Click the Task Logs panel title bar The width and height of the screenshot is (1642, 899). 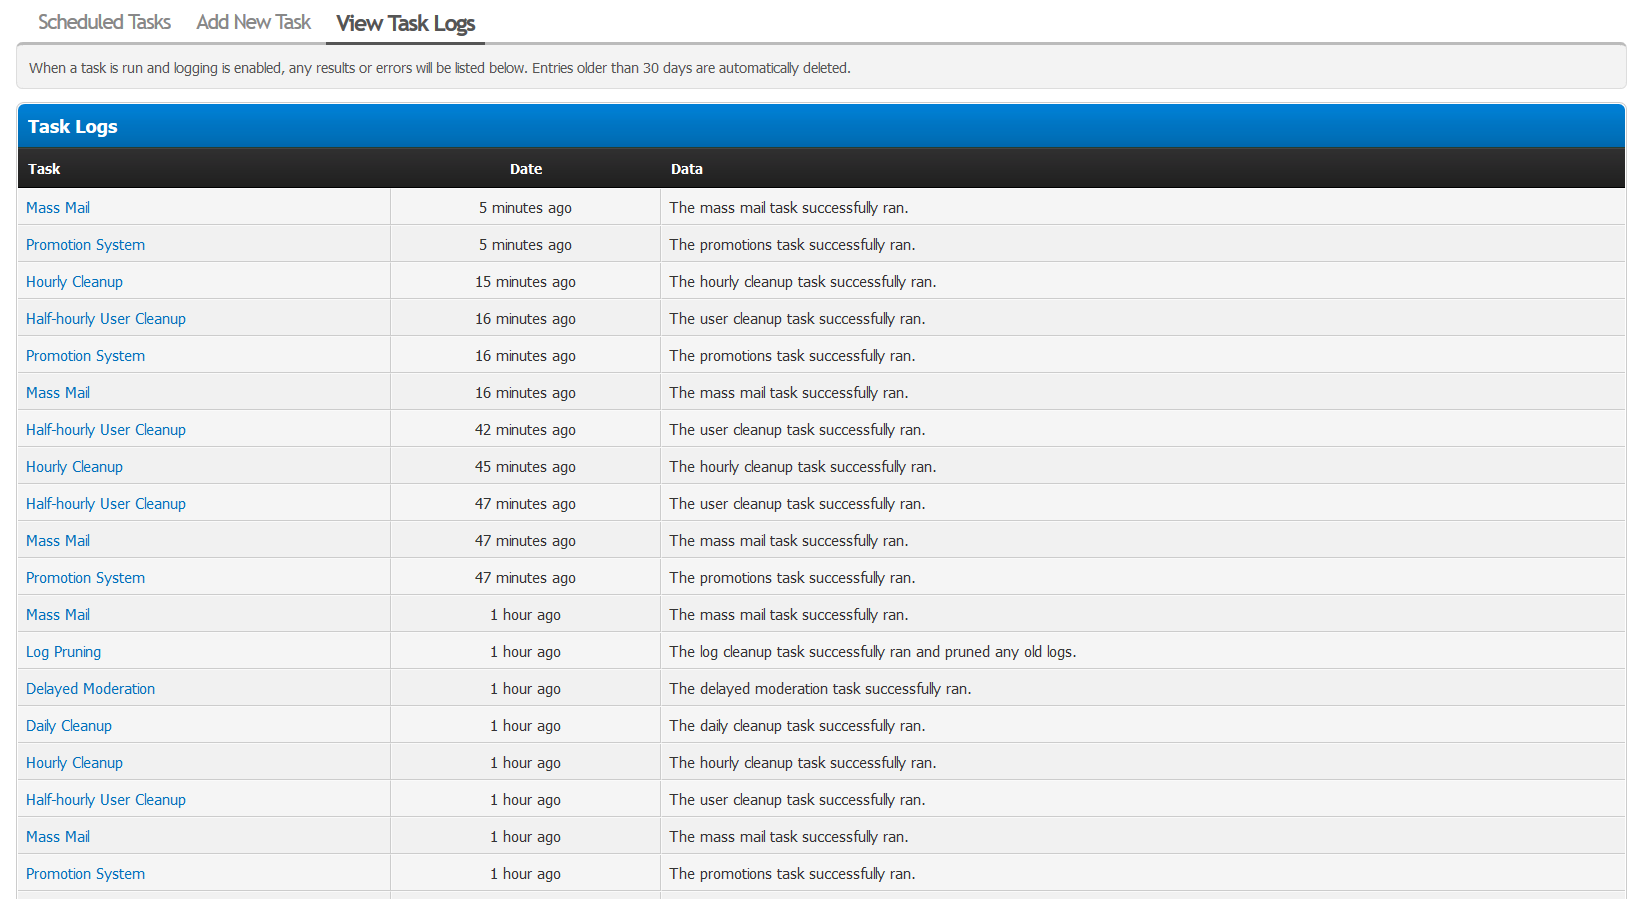821,126
